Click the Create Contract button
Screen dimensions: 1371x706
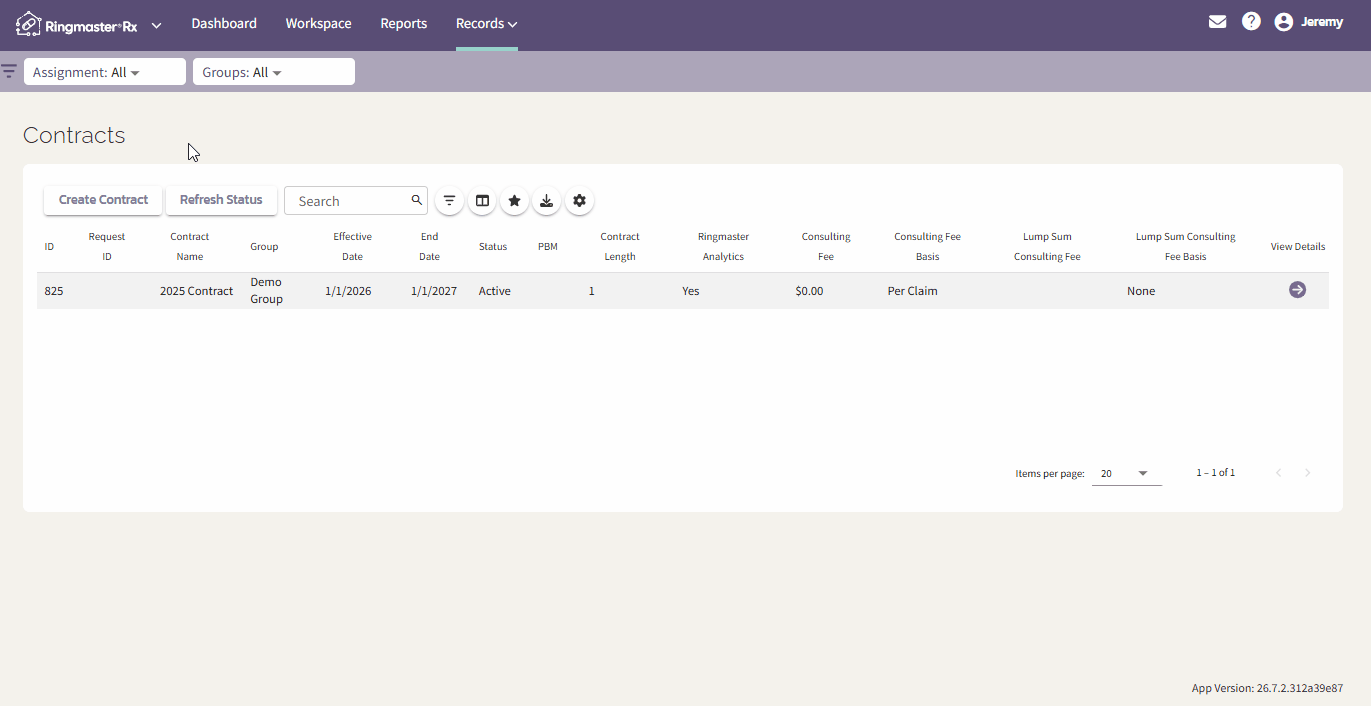pos(103,200)
